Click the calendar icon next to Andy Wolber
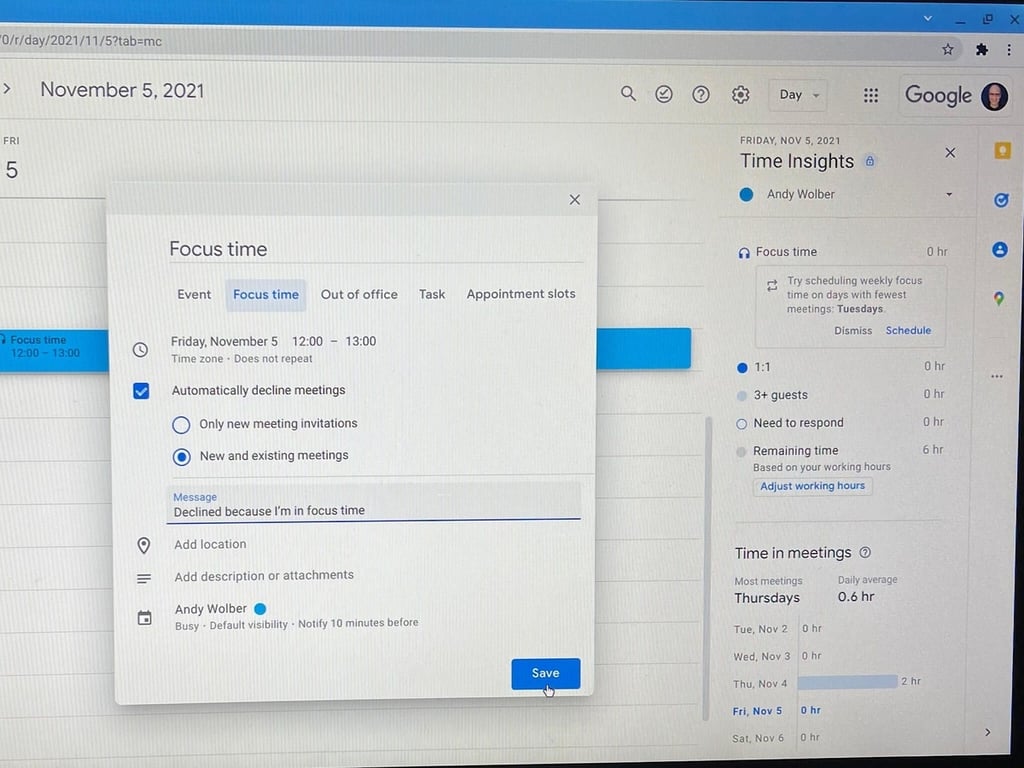This screenshot has height=768, width=1024. 144,617
